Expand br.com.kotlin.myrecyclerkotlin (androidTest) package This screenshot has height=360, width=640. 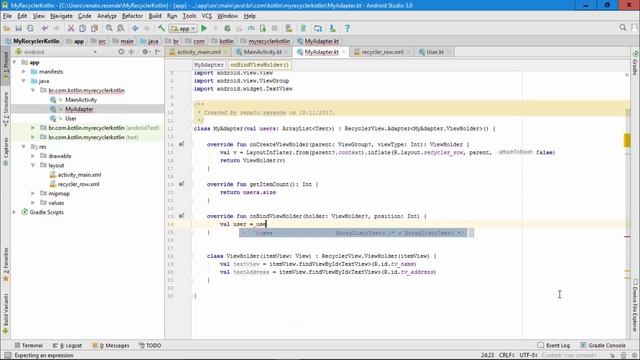pos(33,128)
